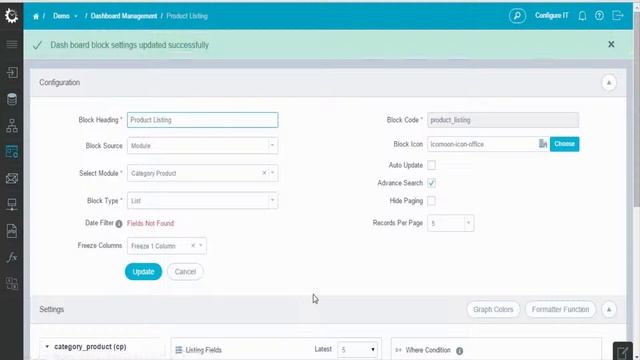Open the fx function sidebar icon
The width and height of the screenshot is (640, 360).
coord(12,257)
